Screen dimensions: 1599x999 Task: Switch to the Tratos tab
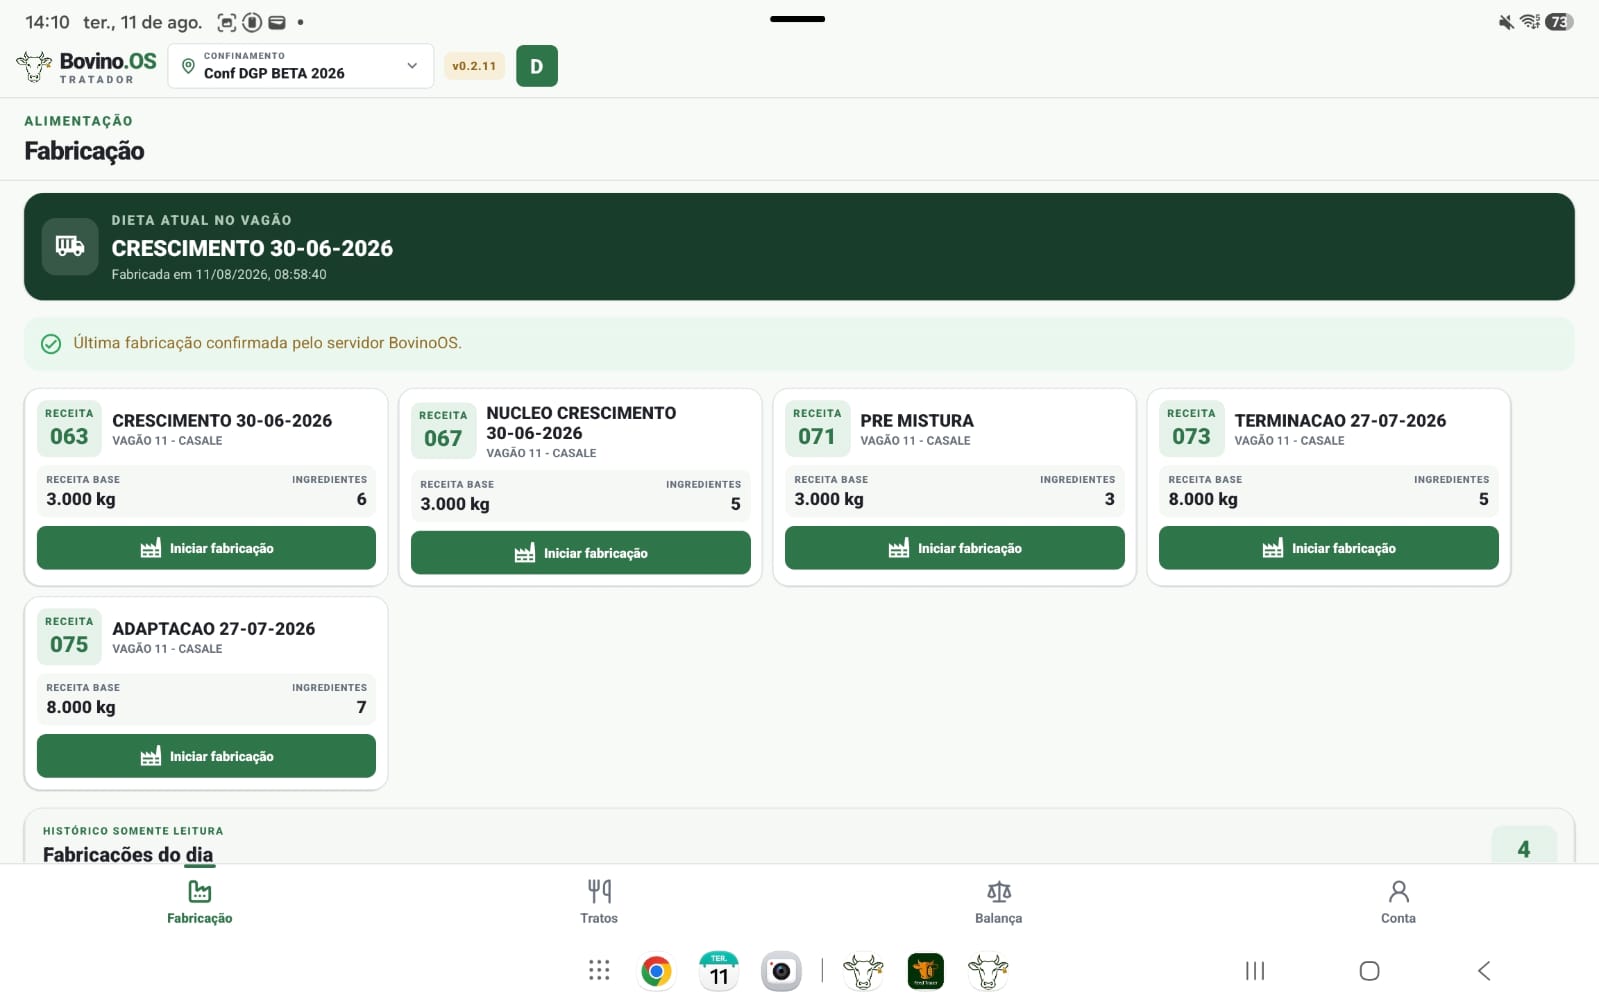(x=599, y=901)
